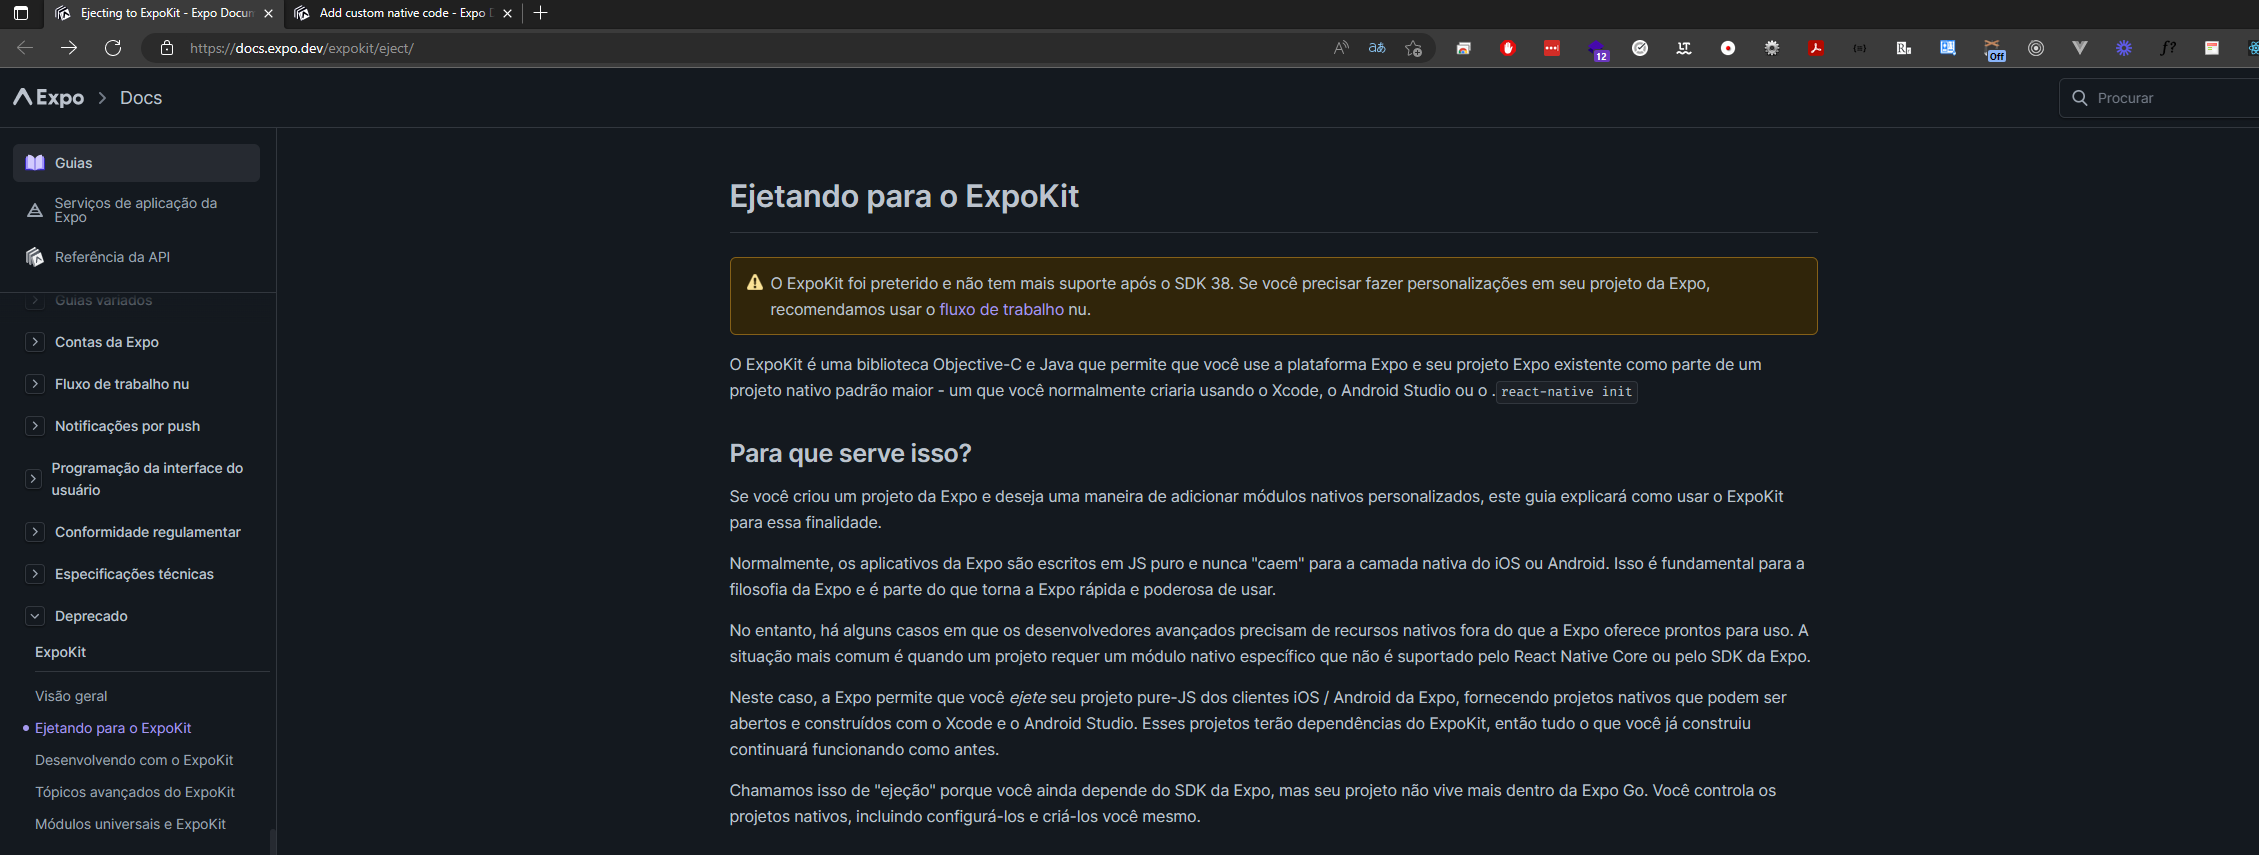Click the Procurar search field
This screenshot has width=2259, height=855.
pos(2159,98)
